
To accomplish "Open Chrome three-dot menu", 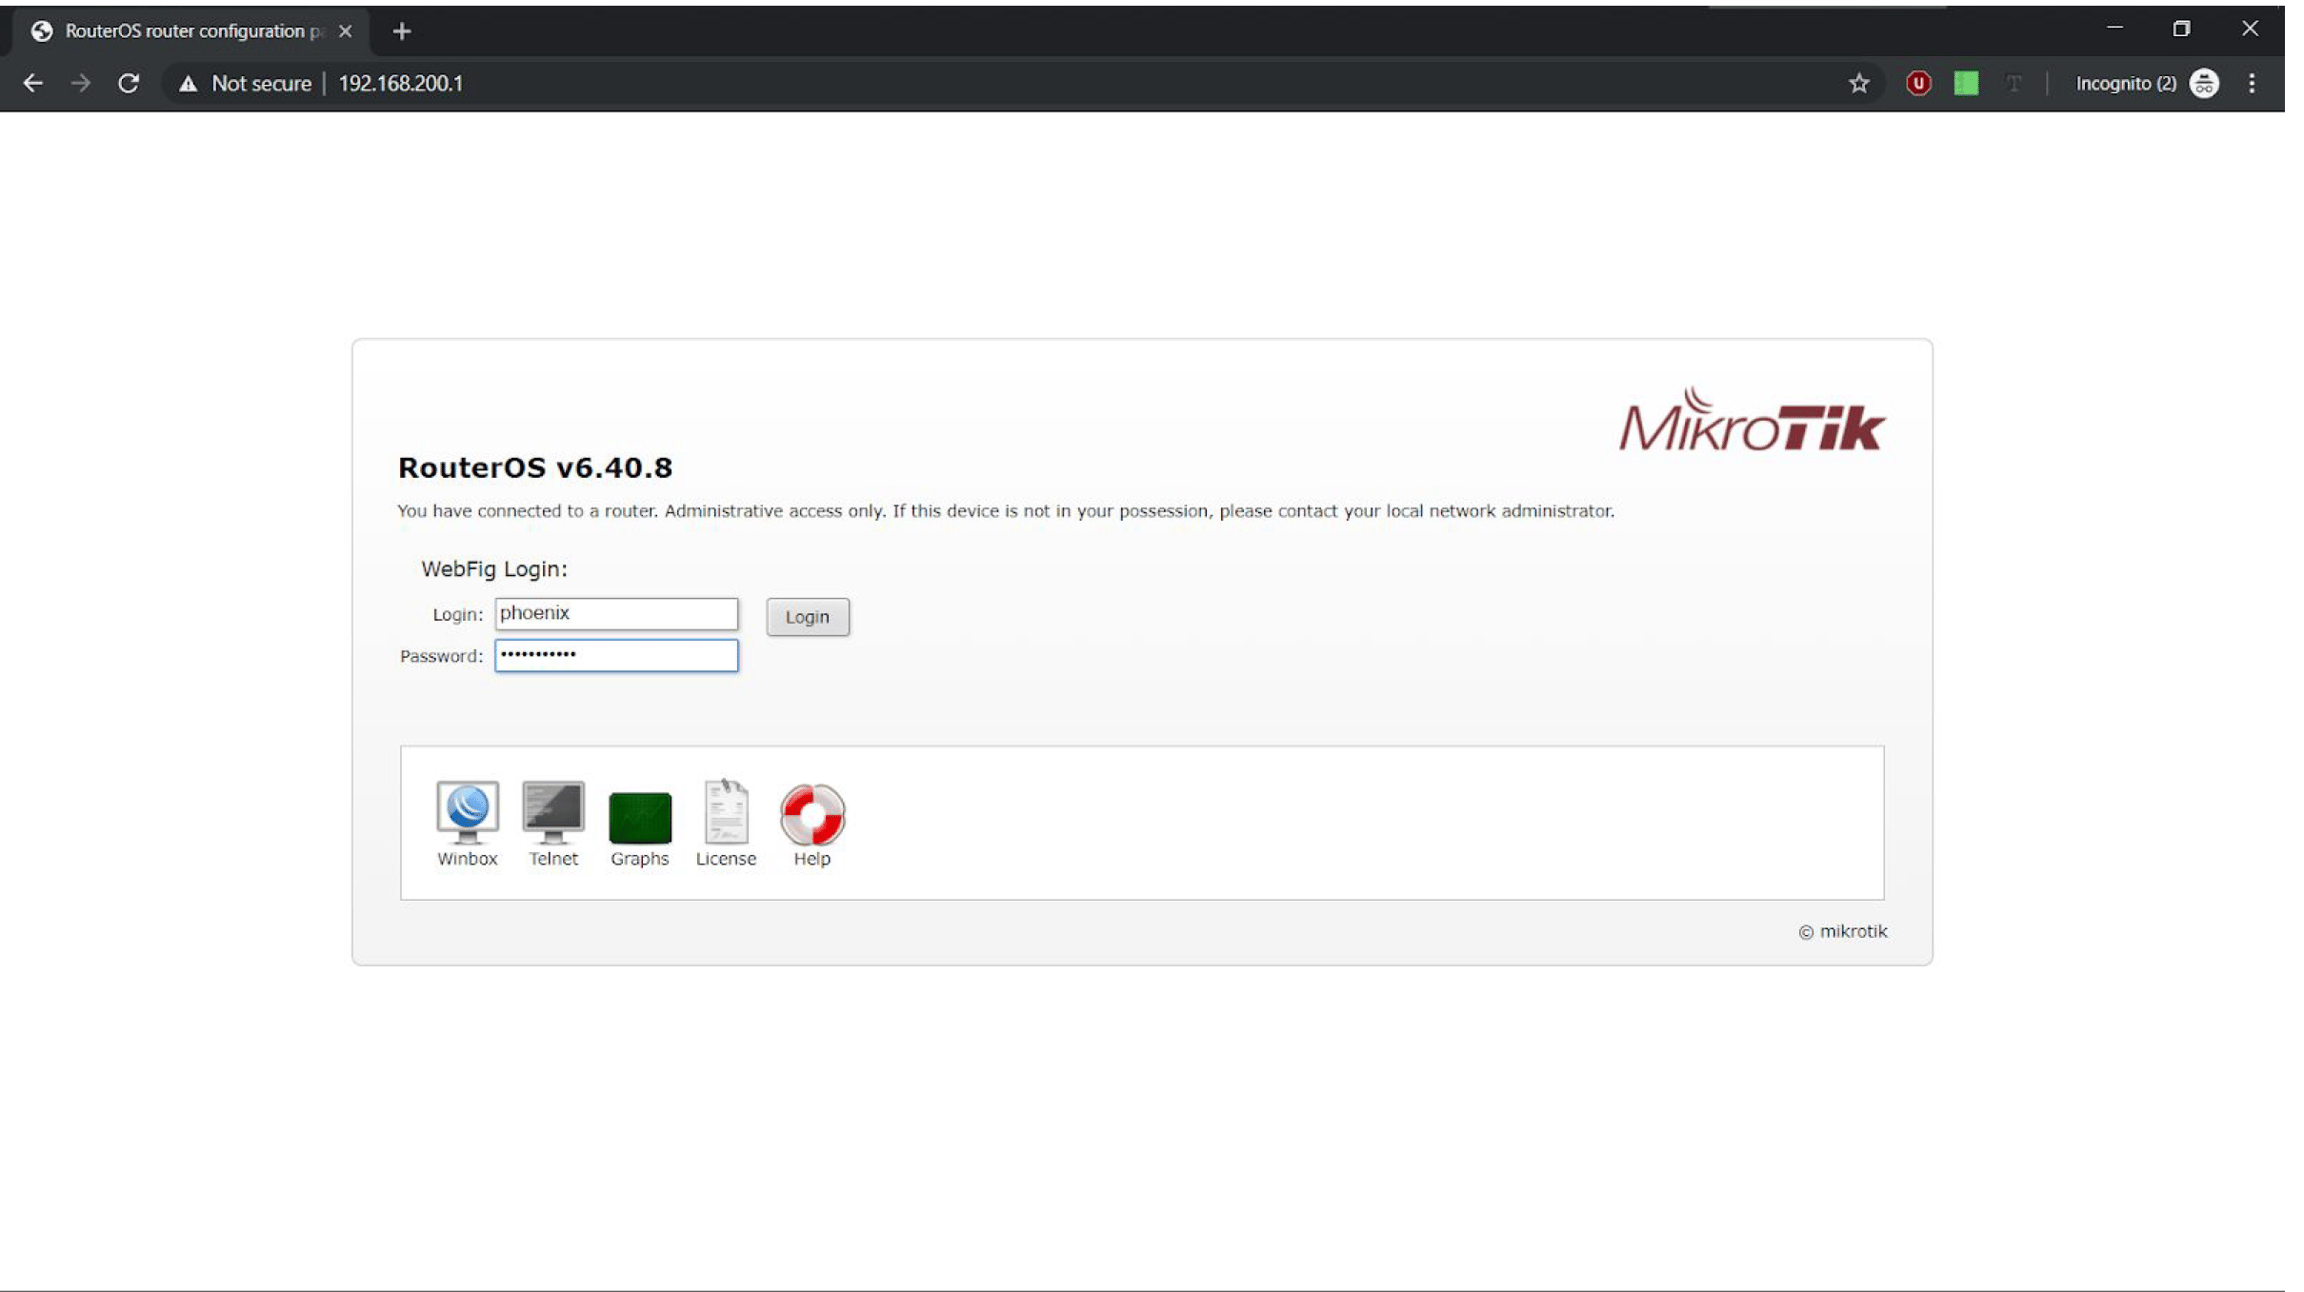I will (x=2252, y=83).
